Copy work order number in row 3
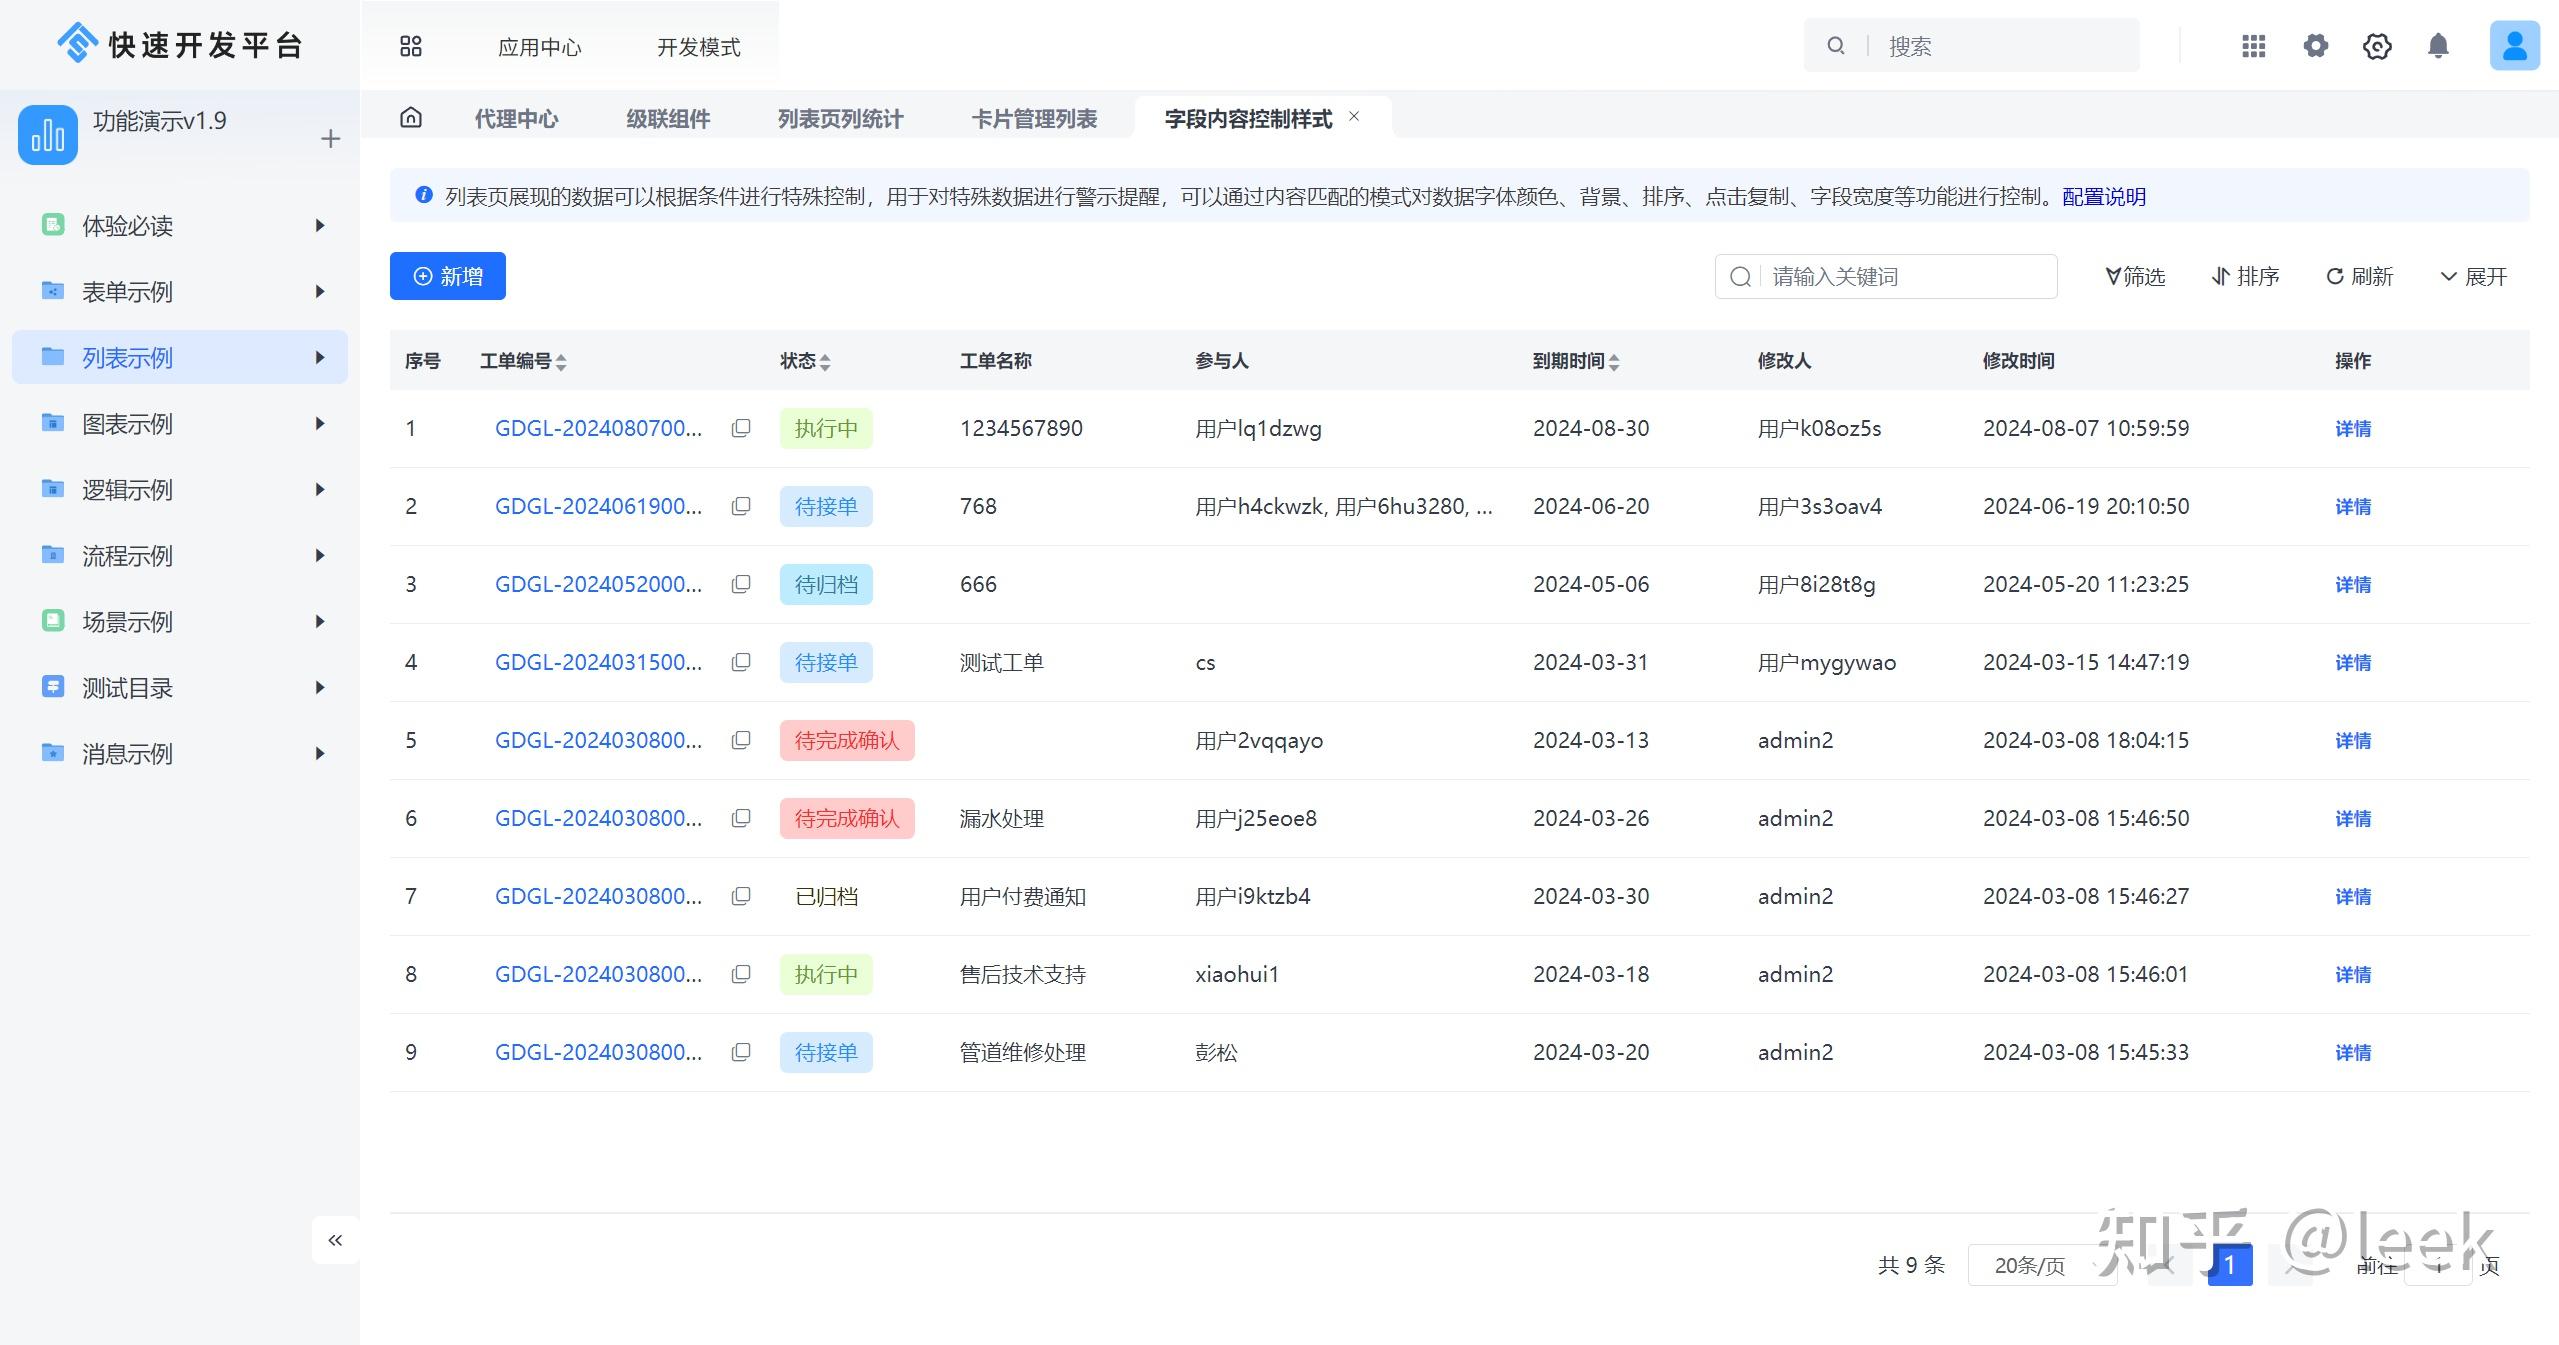2559x1345 pixels. pos(741,584)
